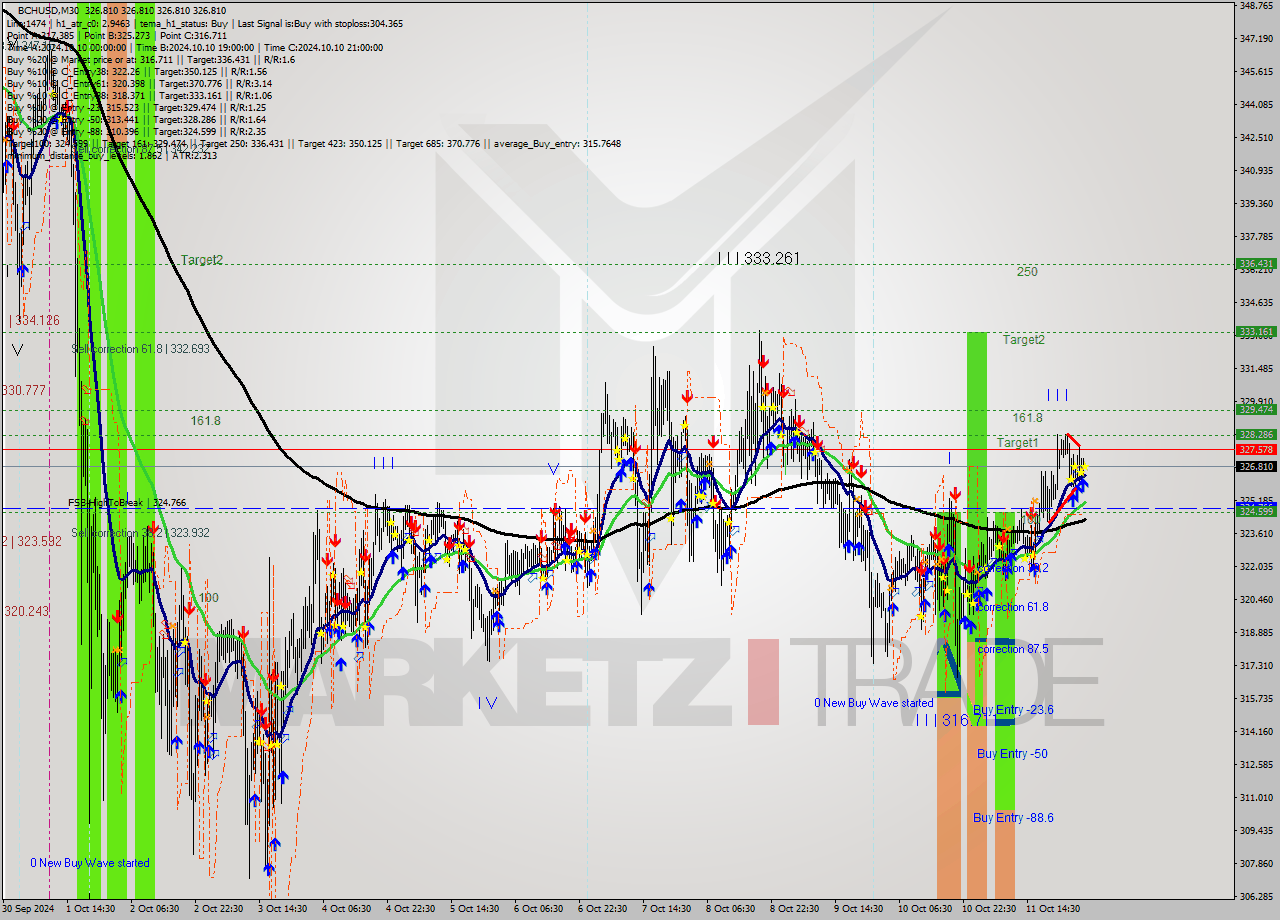Image resolution: width=1280 pixels, height=920 pixels.
Task: Click the '7 Oct 14:30' time axis label
Action: pyautogui.click(x=667, y=909)
